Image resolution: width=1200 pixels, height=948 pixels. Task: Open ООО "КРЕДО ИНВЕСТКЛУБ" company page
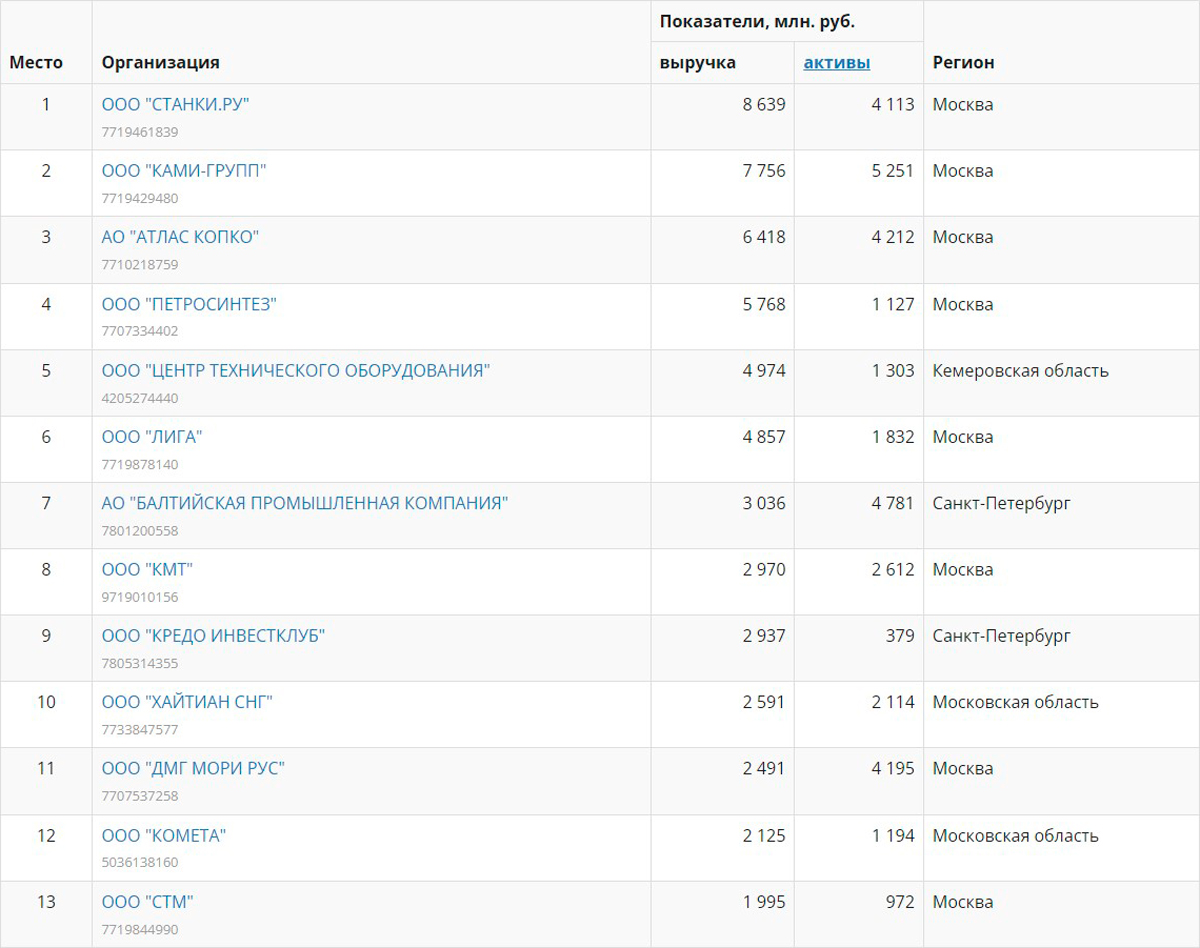pos(213,636)
